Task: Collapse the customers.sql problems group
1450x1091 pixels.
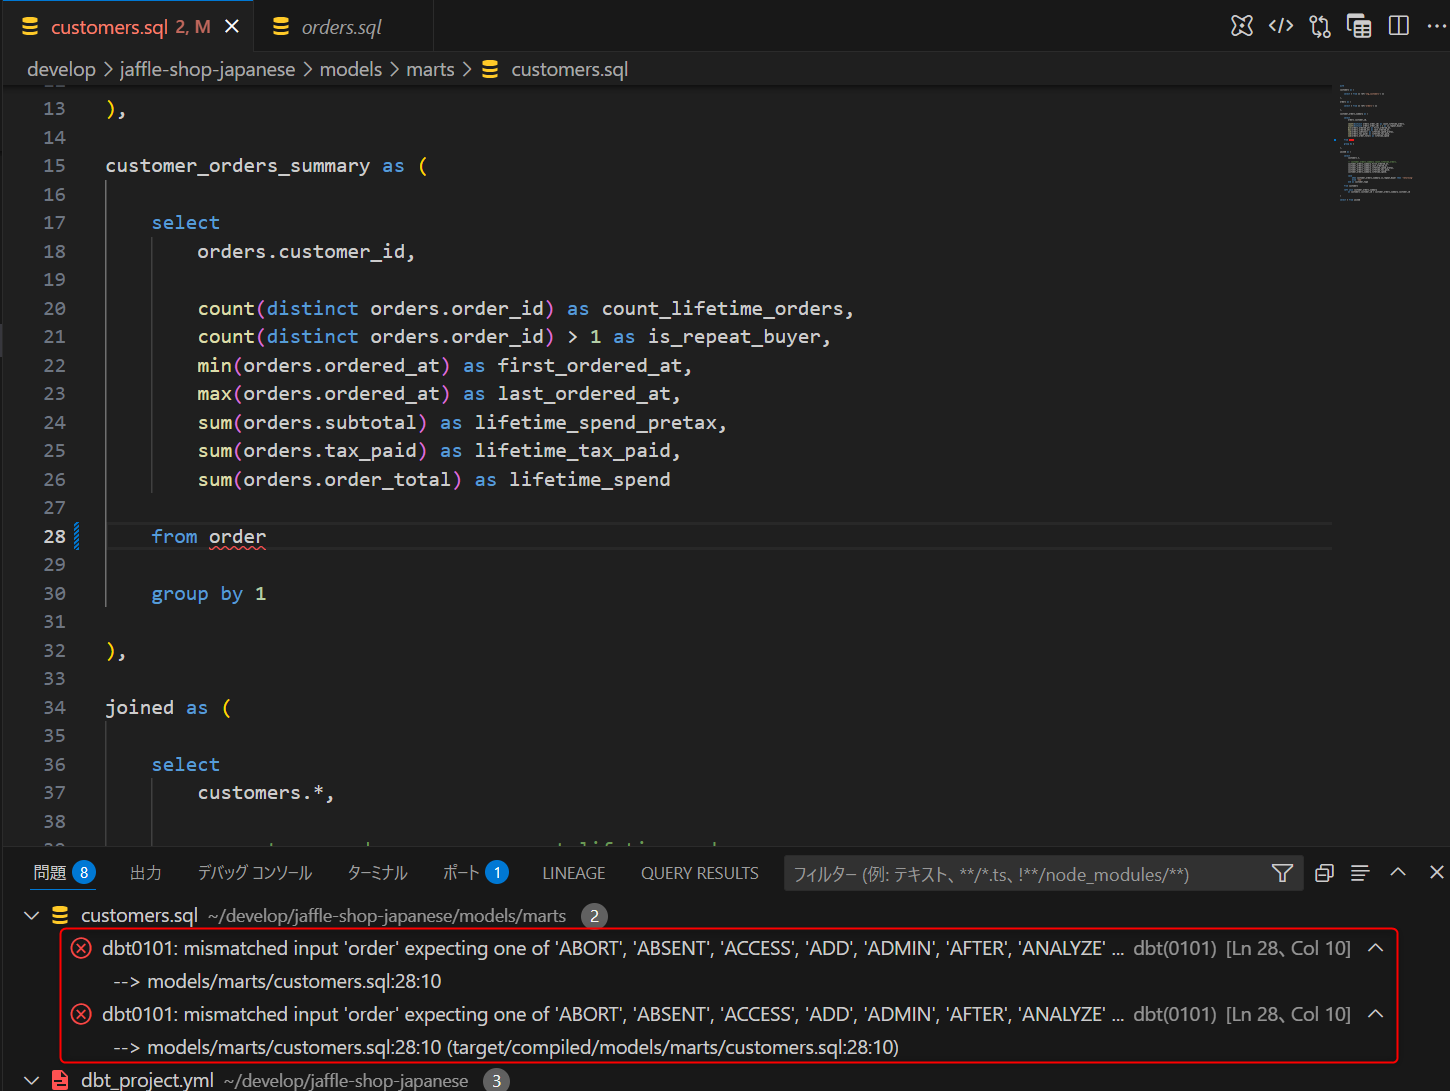Action: [x=31, y=915]
